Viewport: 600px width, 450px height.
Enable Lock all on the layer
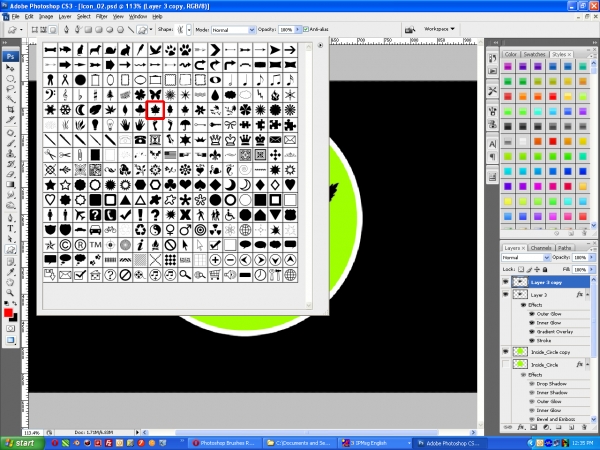[545, 269]
